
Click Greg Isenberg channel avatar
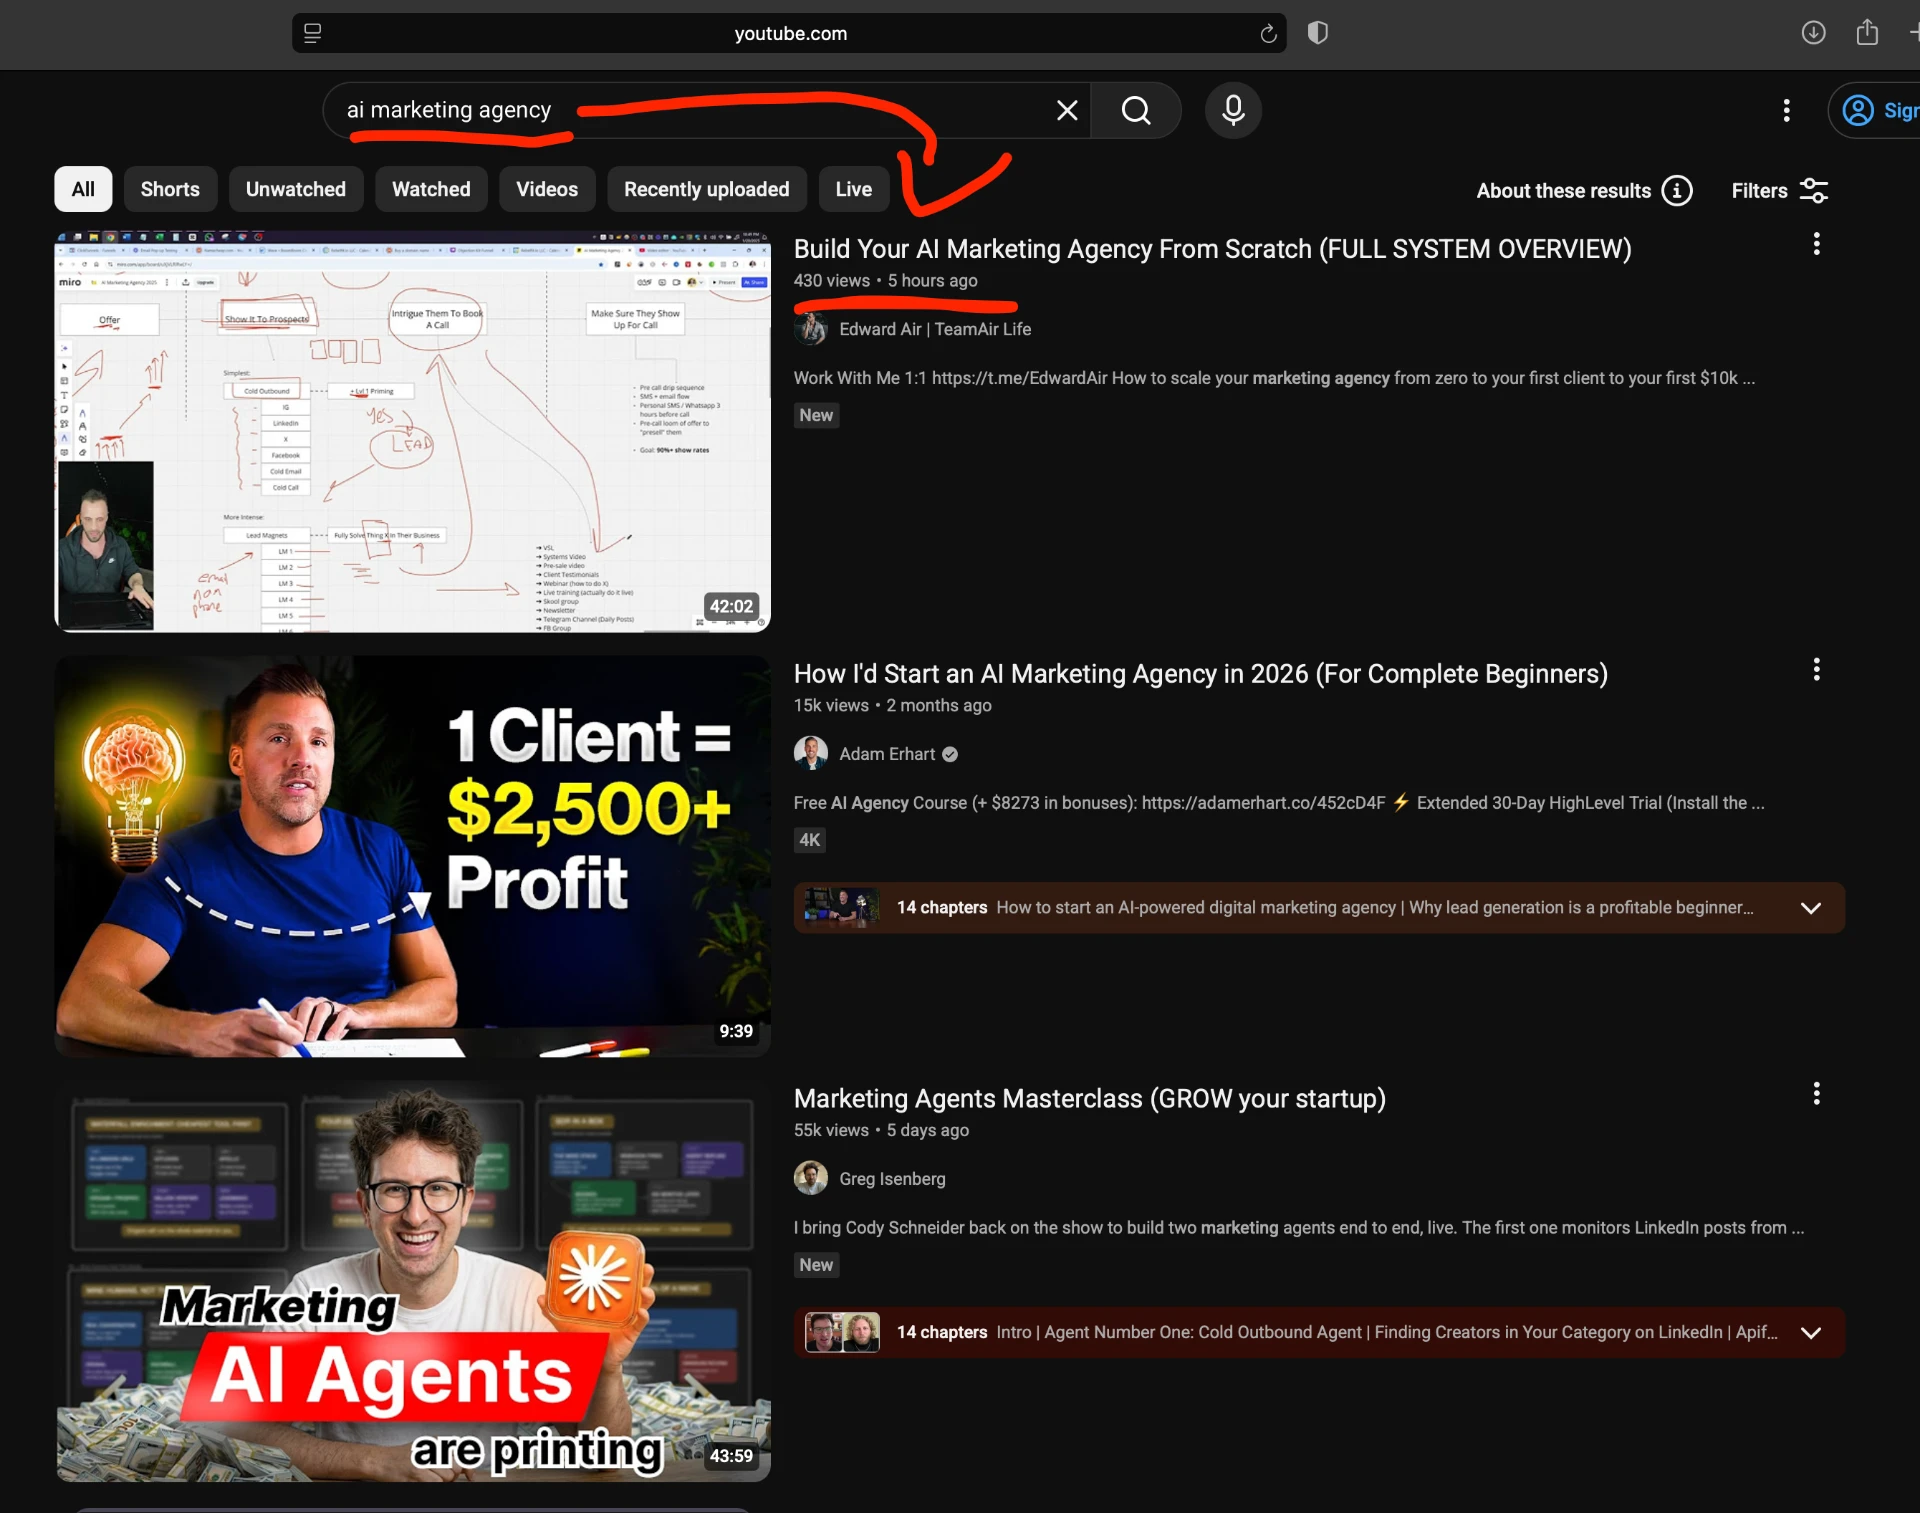[811, 1178]
